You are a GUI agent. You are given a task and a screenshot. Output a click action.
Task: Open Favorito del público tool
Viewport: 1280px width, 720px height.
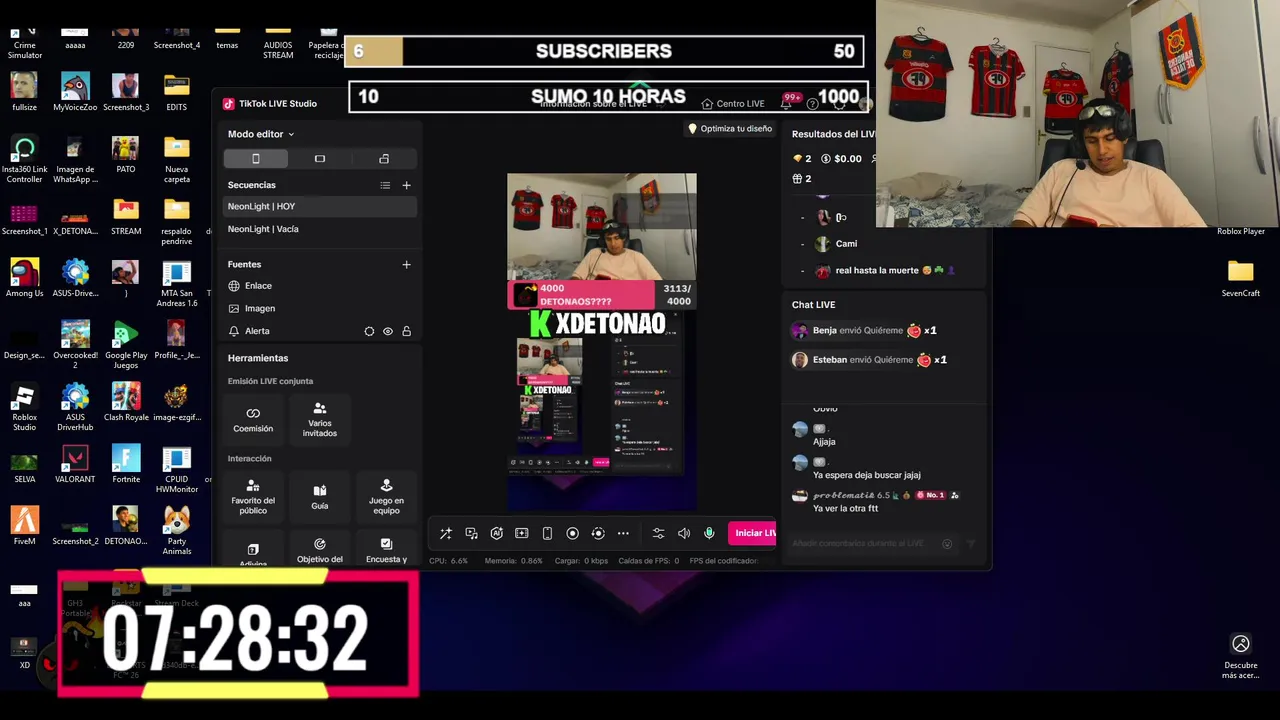tap(253, 497)
